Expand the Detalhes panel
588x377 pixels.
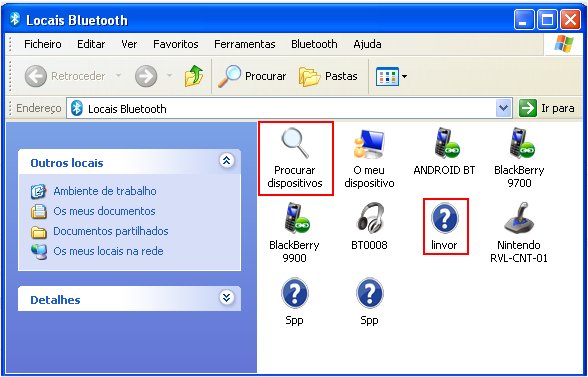[226, 298]
